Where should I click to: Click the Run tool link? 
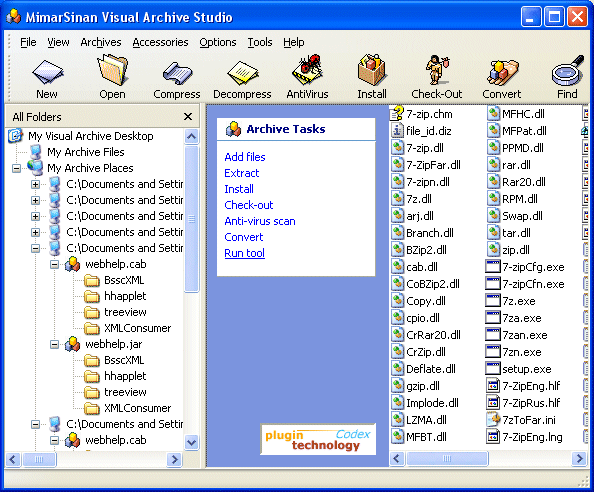(244, 253)
